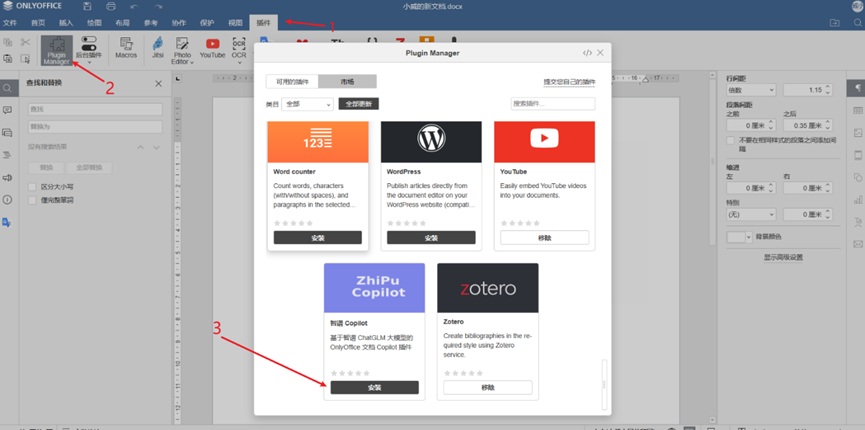The image size is (865, 430).
Task: Open Shape settings in right sidebar
Action: (857, 177)
